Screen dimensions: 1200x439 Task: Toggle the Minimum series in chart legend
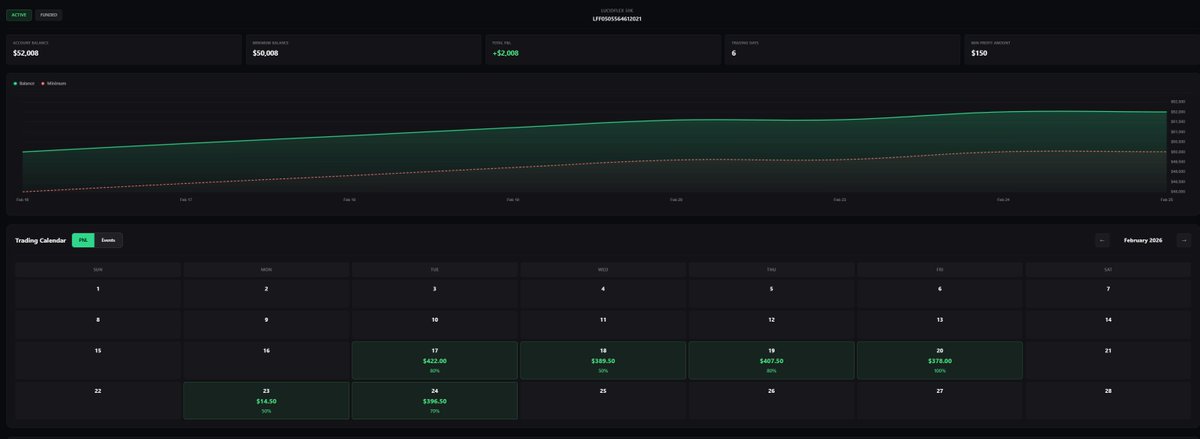pyautogui.click(x=54, y=83)
